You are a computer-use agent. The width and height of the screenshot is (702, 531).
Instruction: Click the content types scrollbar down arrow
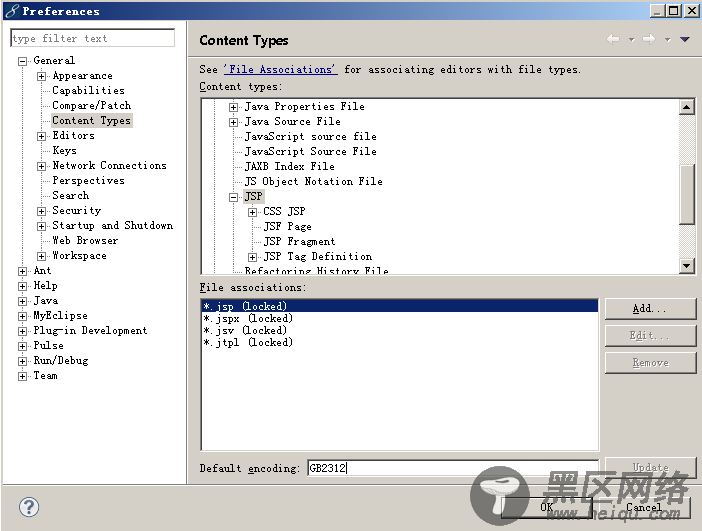point(686,266)
